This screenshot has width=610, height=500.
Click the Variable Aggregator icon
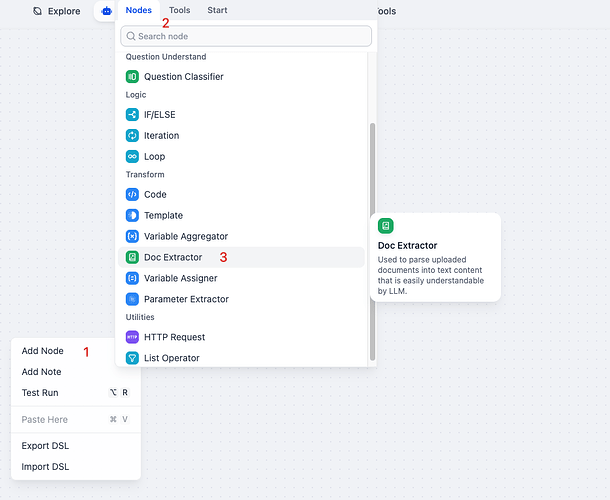pyautogui.click(x=132, y=236)
